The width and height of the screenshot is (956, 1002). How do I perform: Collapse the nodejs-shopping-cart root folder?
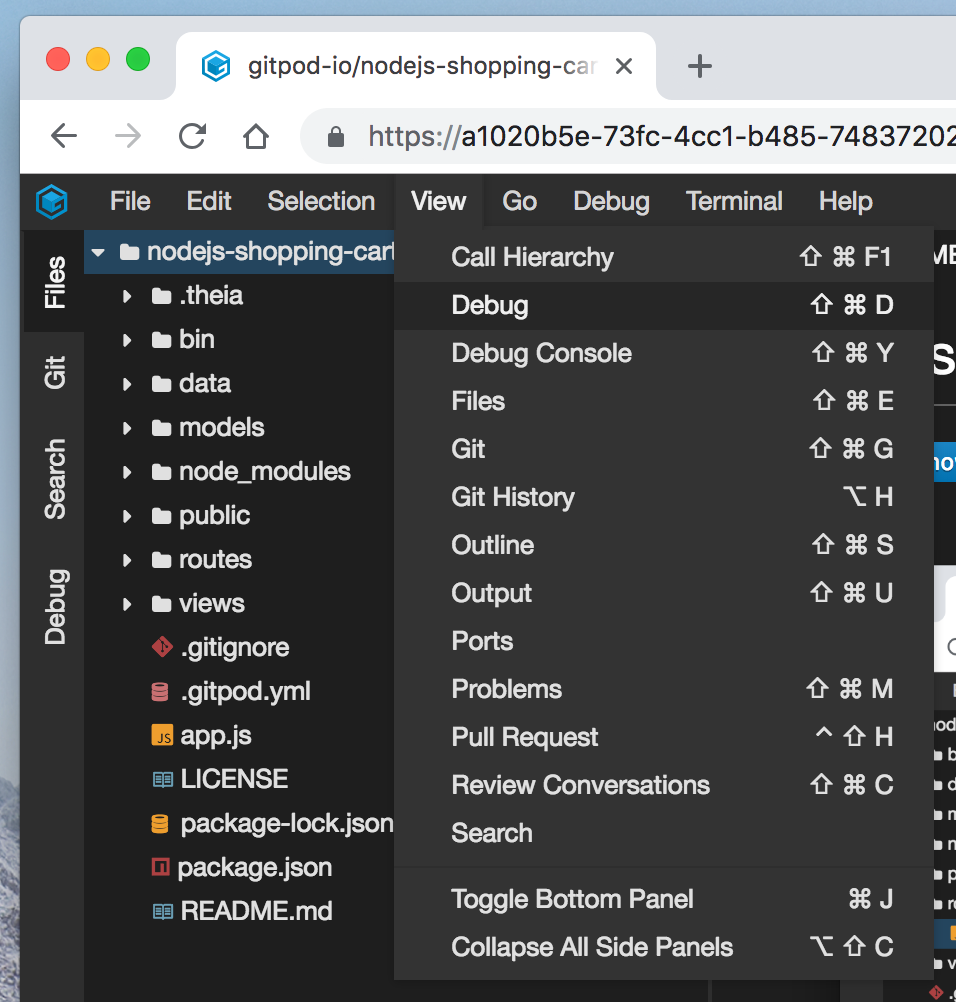click(x=98, y=252)
